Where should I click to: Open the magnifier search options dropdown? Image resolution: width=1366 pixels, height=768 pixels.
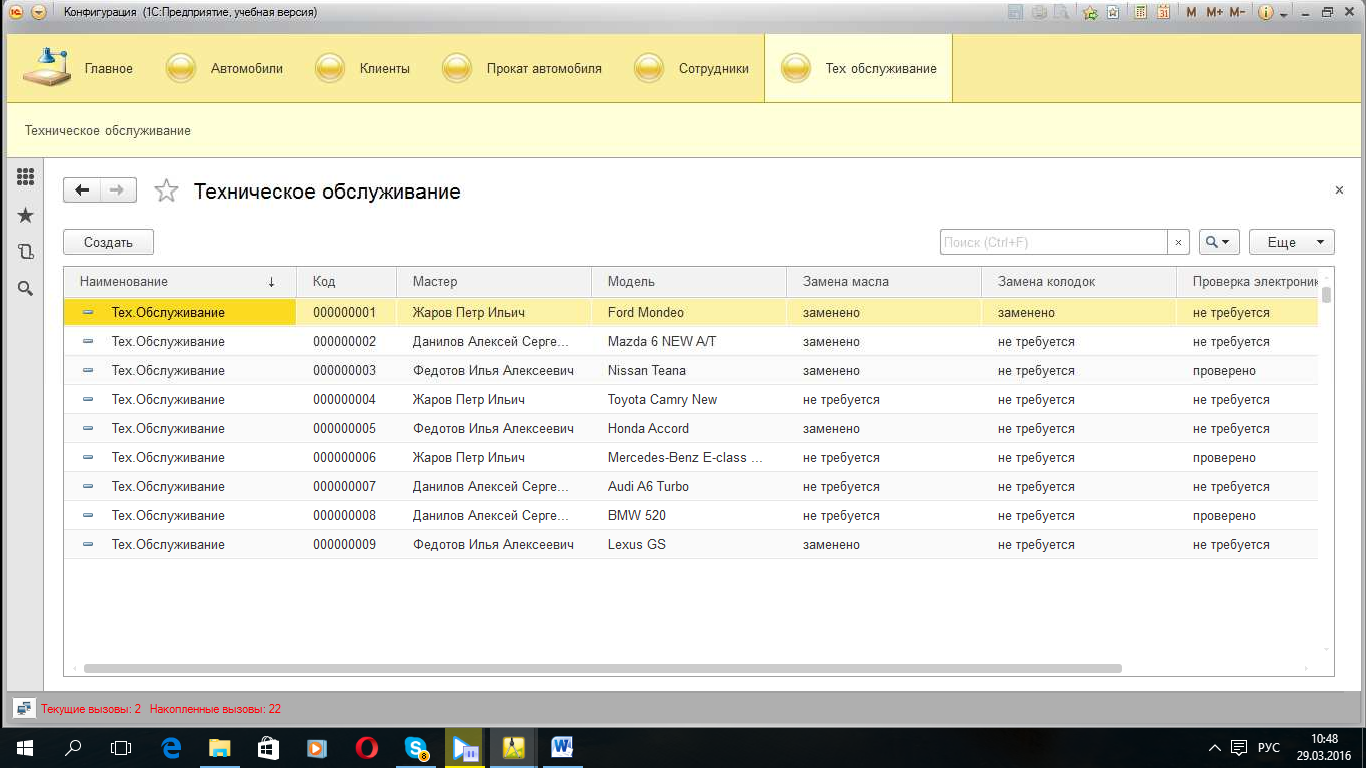tap(1219, 242)
